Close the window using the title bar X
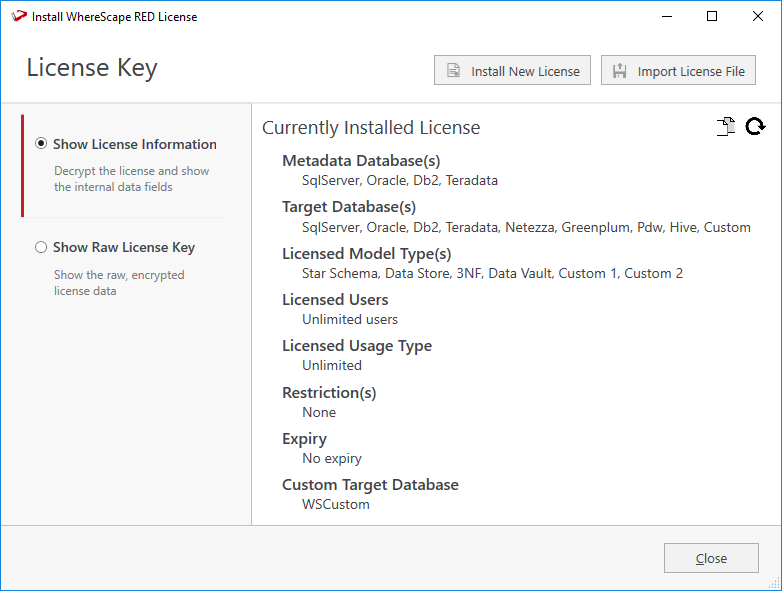Viewport: 782px width, 591px height. (x=757, y=16)
